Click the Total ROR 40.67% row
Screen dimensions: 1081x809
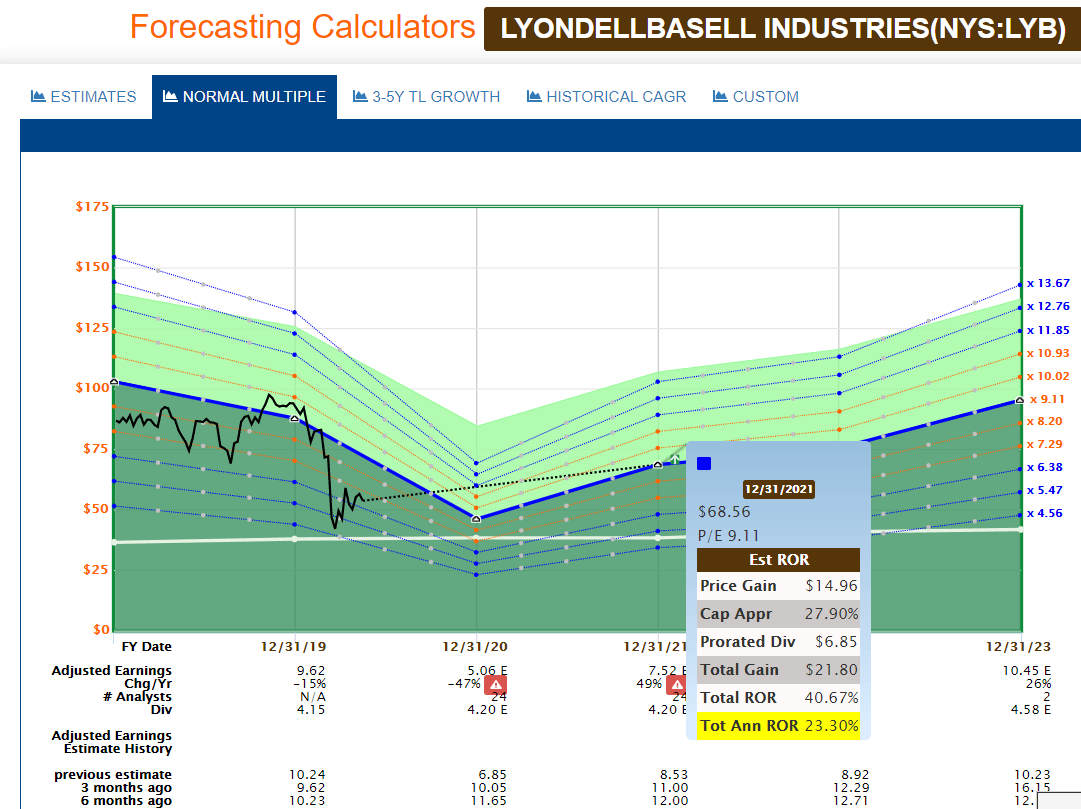(778, 698)
